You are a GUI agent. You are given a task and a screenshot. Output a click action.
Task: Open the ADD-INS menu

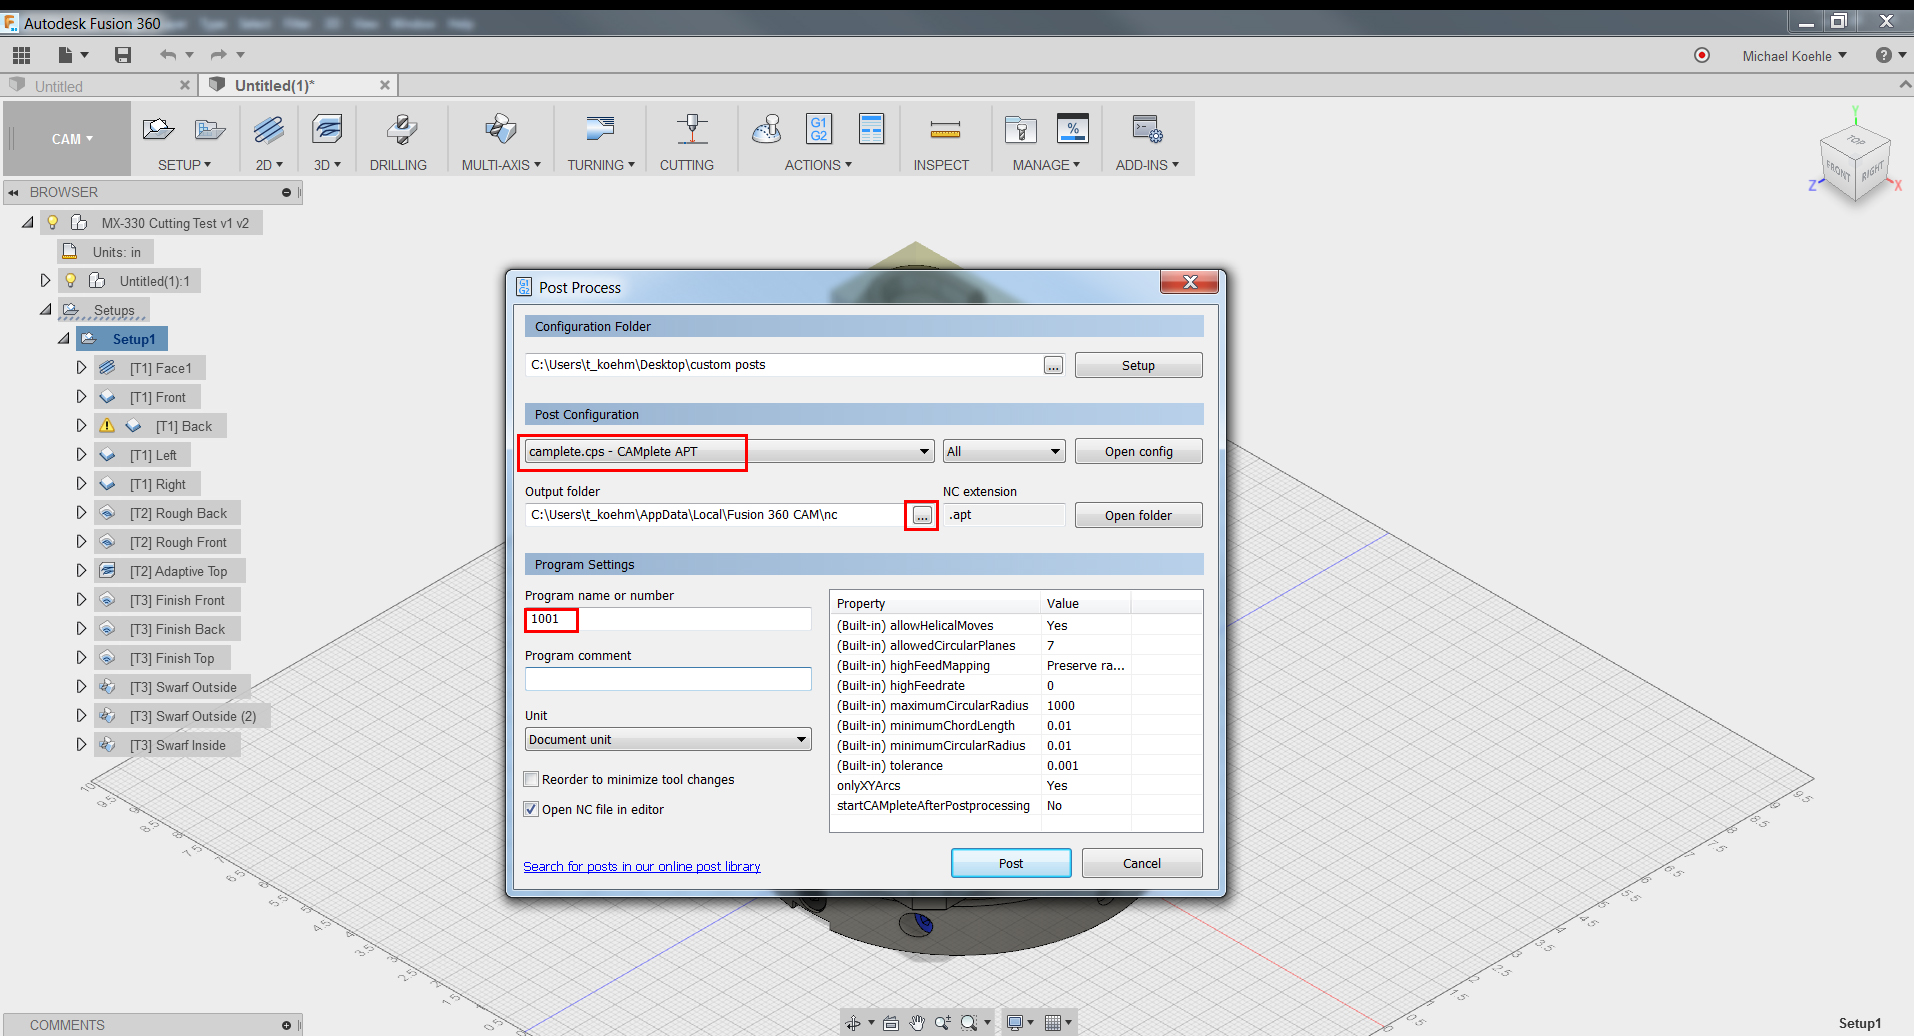coord(1147,165)
